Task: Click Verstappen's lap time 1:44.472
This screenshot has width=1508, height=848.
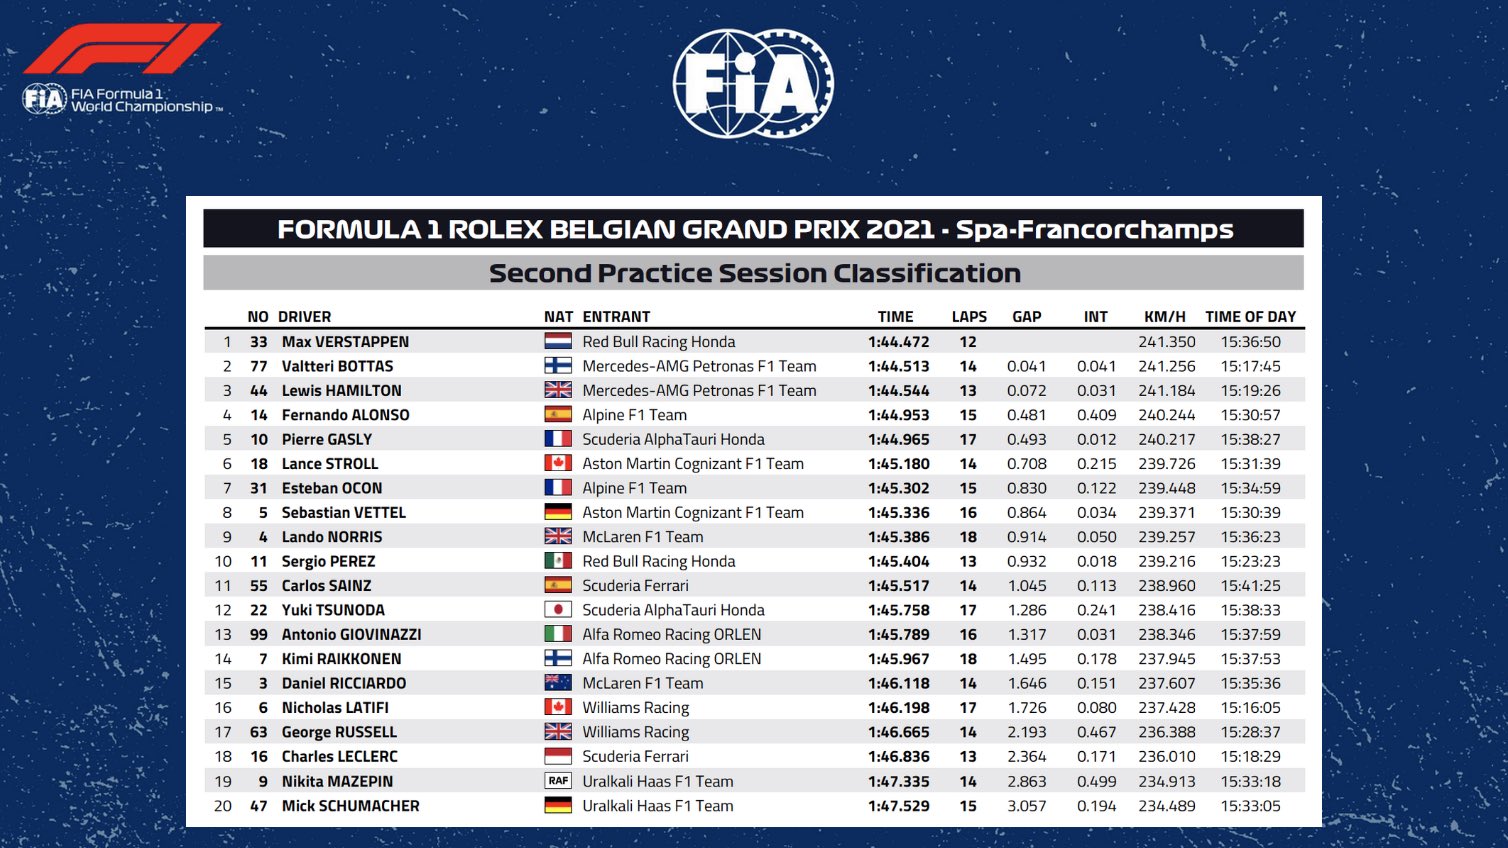Action: pos(898,342)
